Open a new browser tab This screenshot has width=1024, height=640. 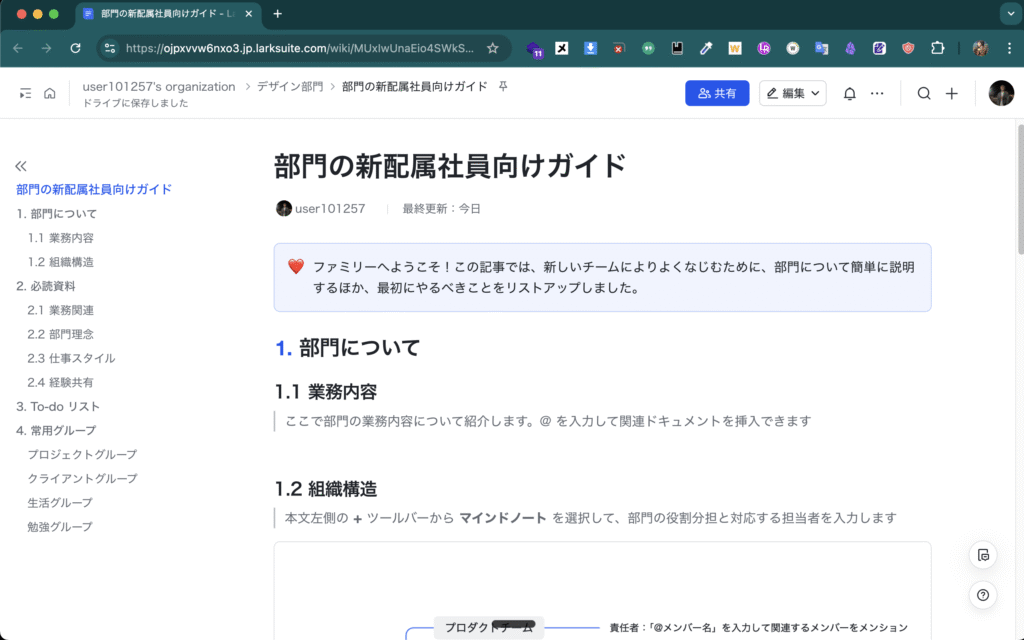[x=277, y=14]
